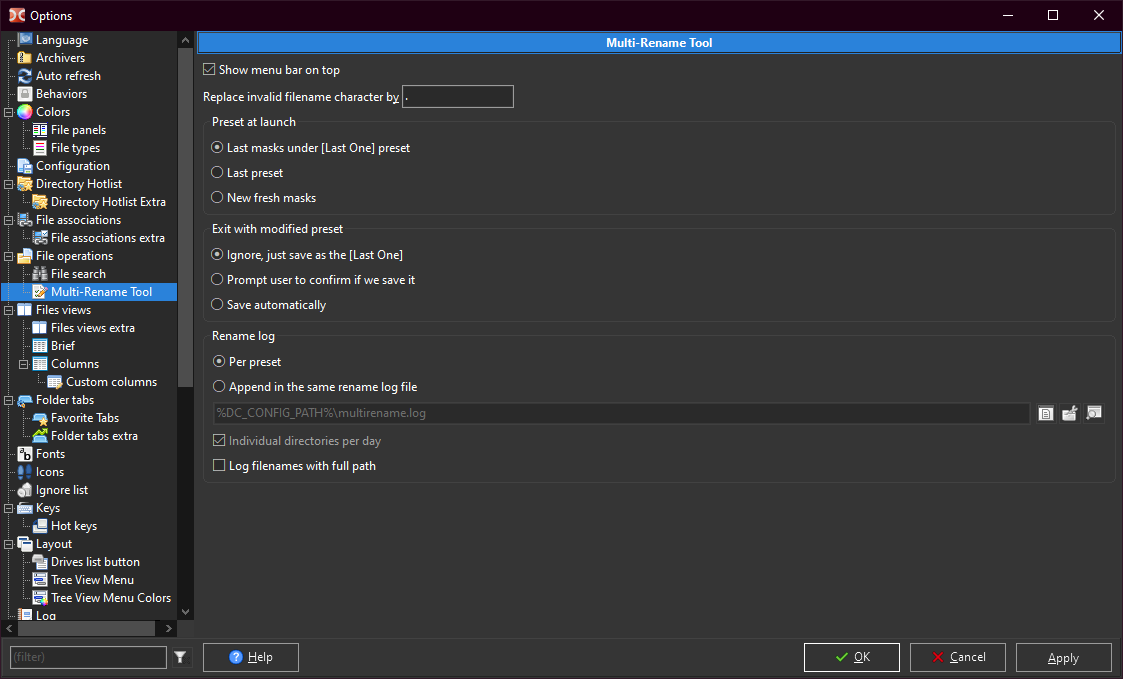Viewport: 1123px width, 679px height.
Task: Open the Hot keys settings page
Action: (x=73, y=526)
